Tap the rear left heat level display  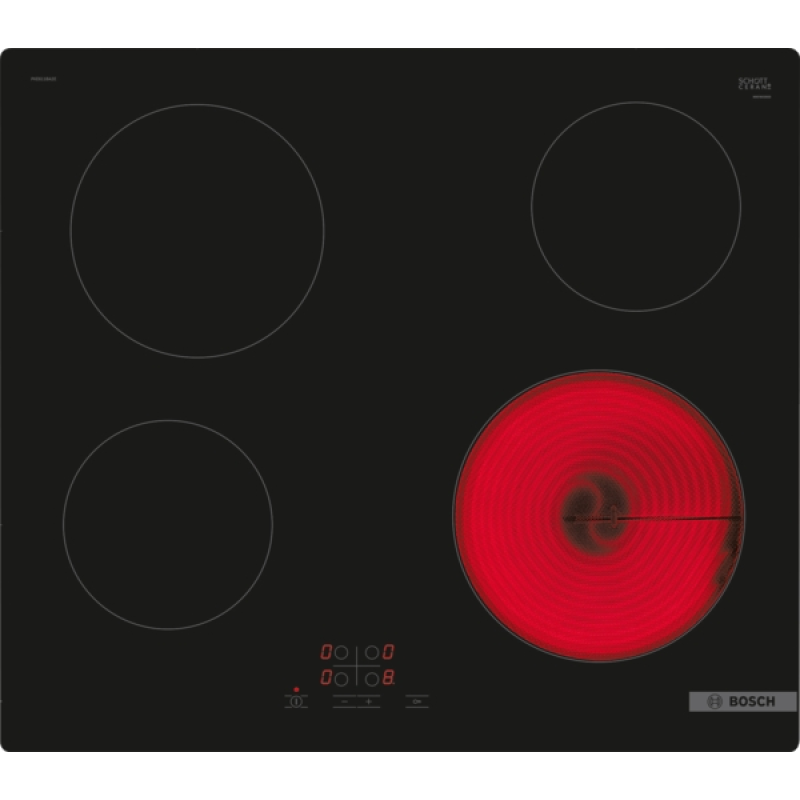(326, 652)
